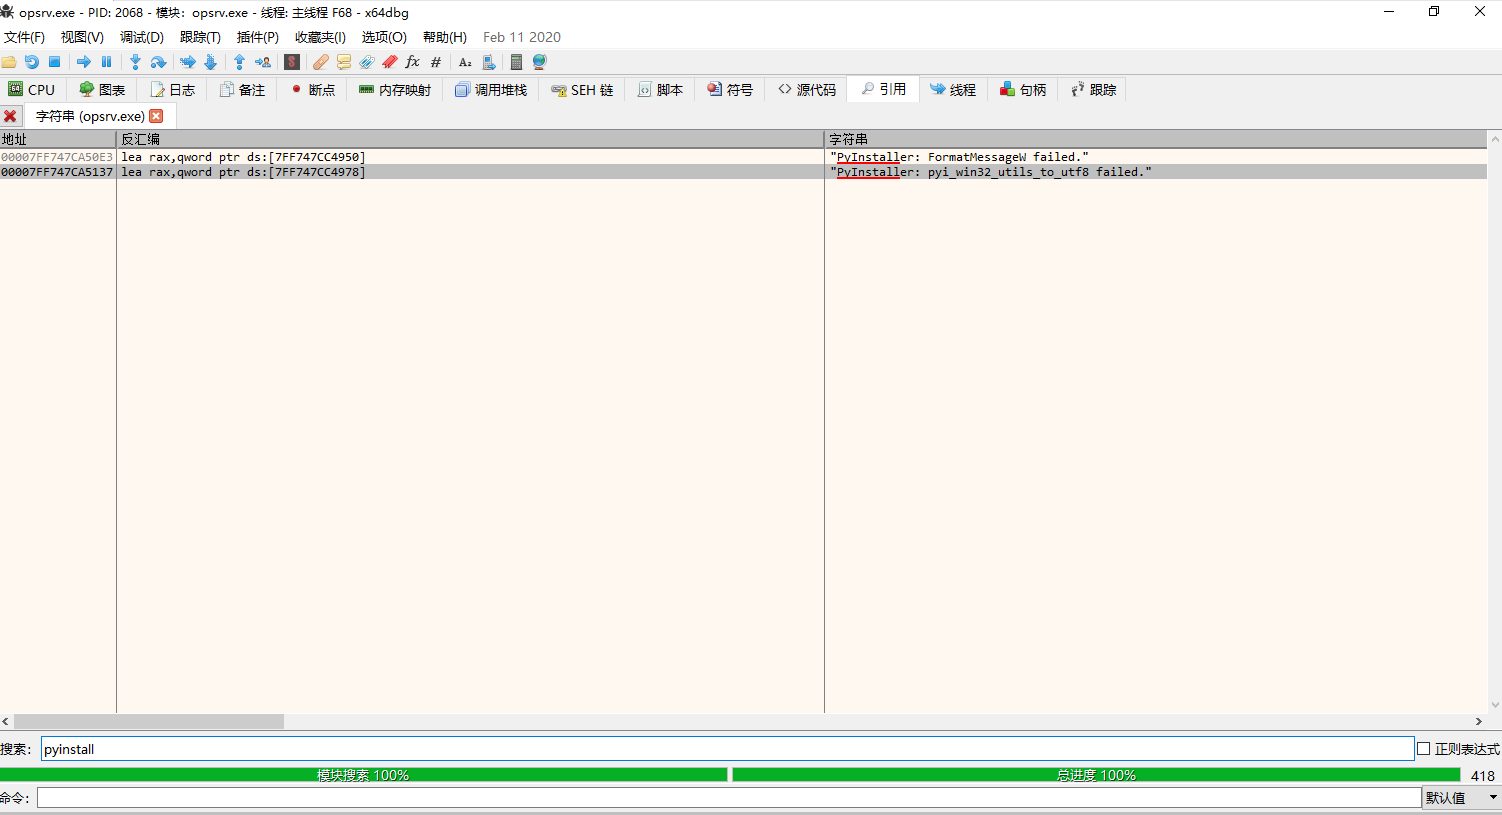Click the 模块搜索 100% progress bar
The image size is (1502, 815).
[x=364, y=775]
